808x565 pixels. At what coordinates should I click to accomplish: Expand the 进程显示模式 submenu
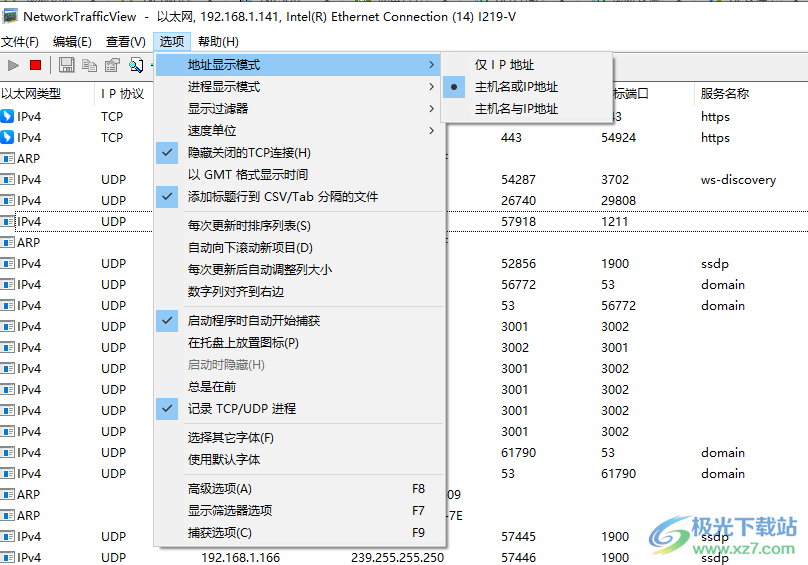click(x=300, y=87)
